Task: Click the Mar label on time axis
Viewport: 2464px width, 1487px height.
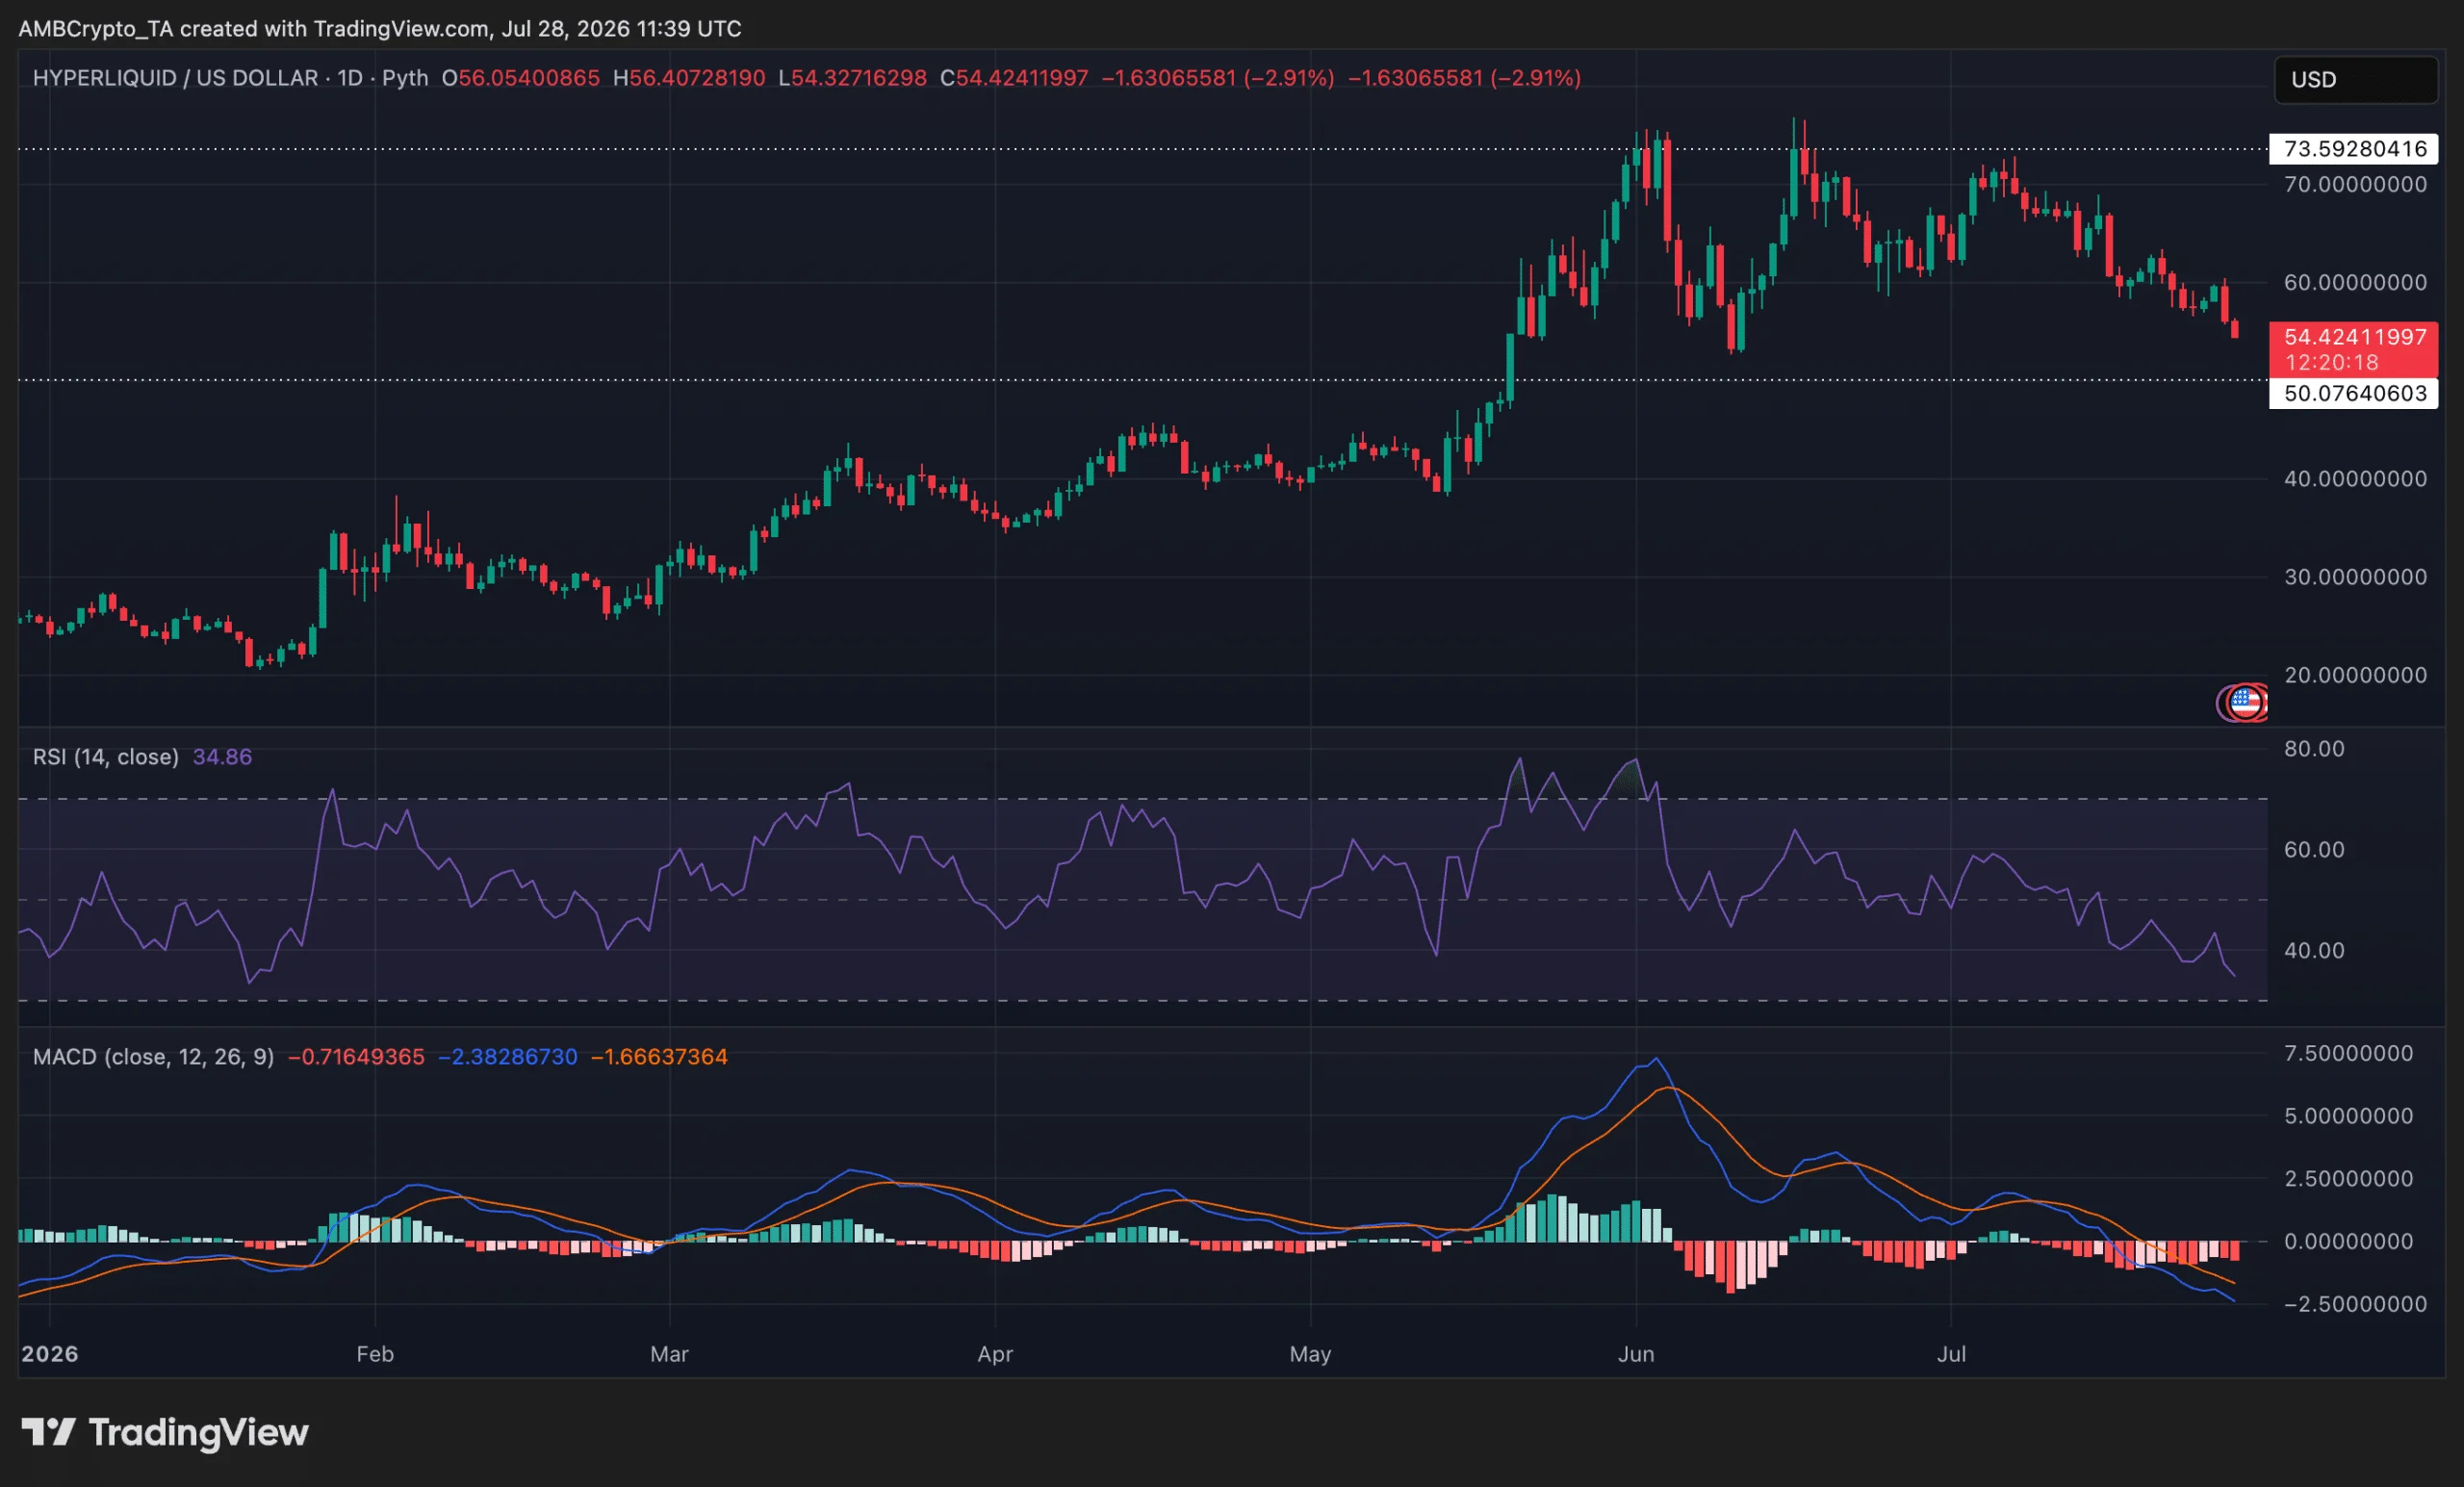Action: click(669, 1354)
